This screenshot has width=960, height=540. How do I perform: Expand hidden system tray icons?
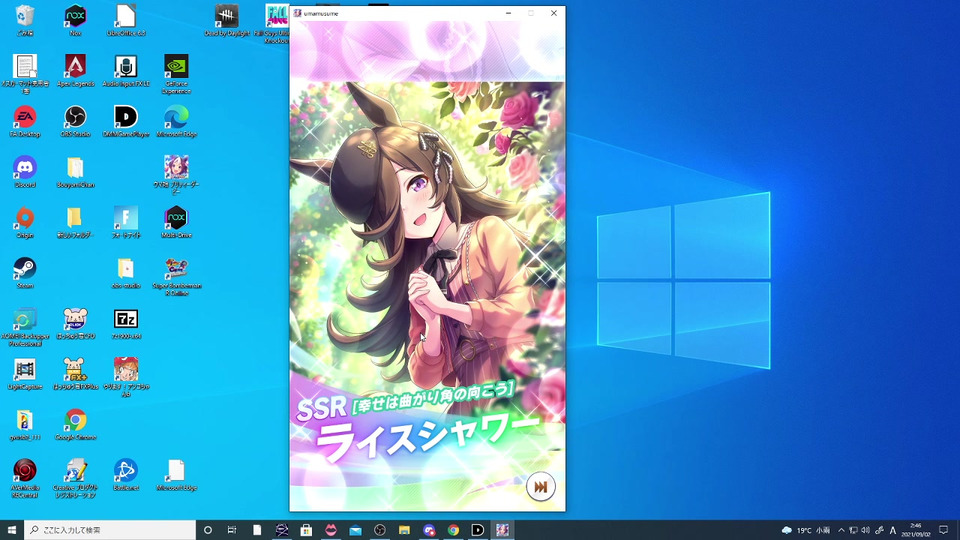[841, 530]
